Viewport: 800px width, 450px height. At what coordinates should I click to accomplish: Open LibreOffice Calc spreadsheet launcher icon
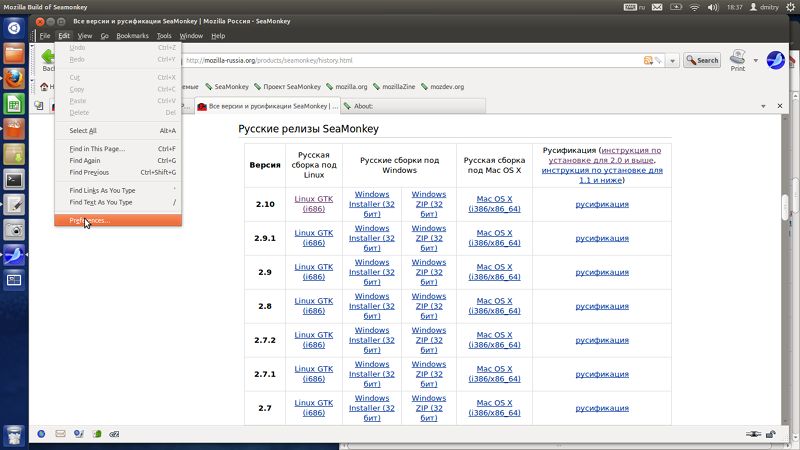(14, 104)
